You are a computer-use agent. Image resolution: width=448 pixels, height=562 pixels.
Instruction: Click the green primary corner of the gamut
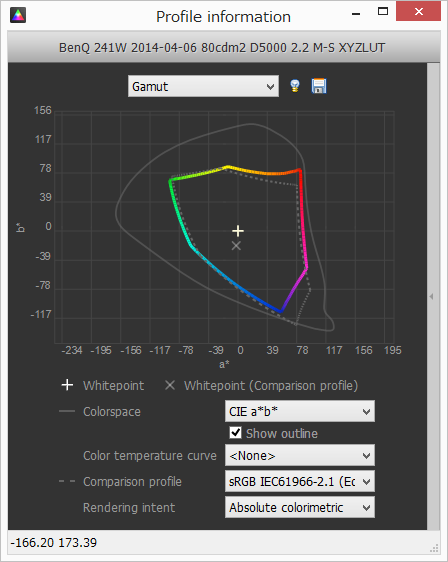[170, 181]
